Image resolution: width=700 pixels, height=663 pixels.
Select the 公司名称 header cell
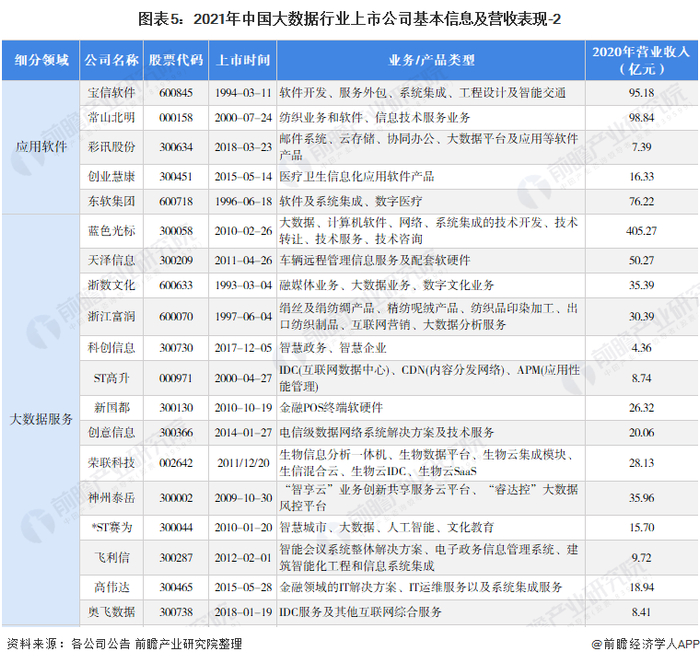tap(112, 60)
